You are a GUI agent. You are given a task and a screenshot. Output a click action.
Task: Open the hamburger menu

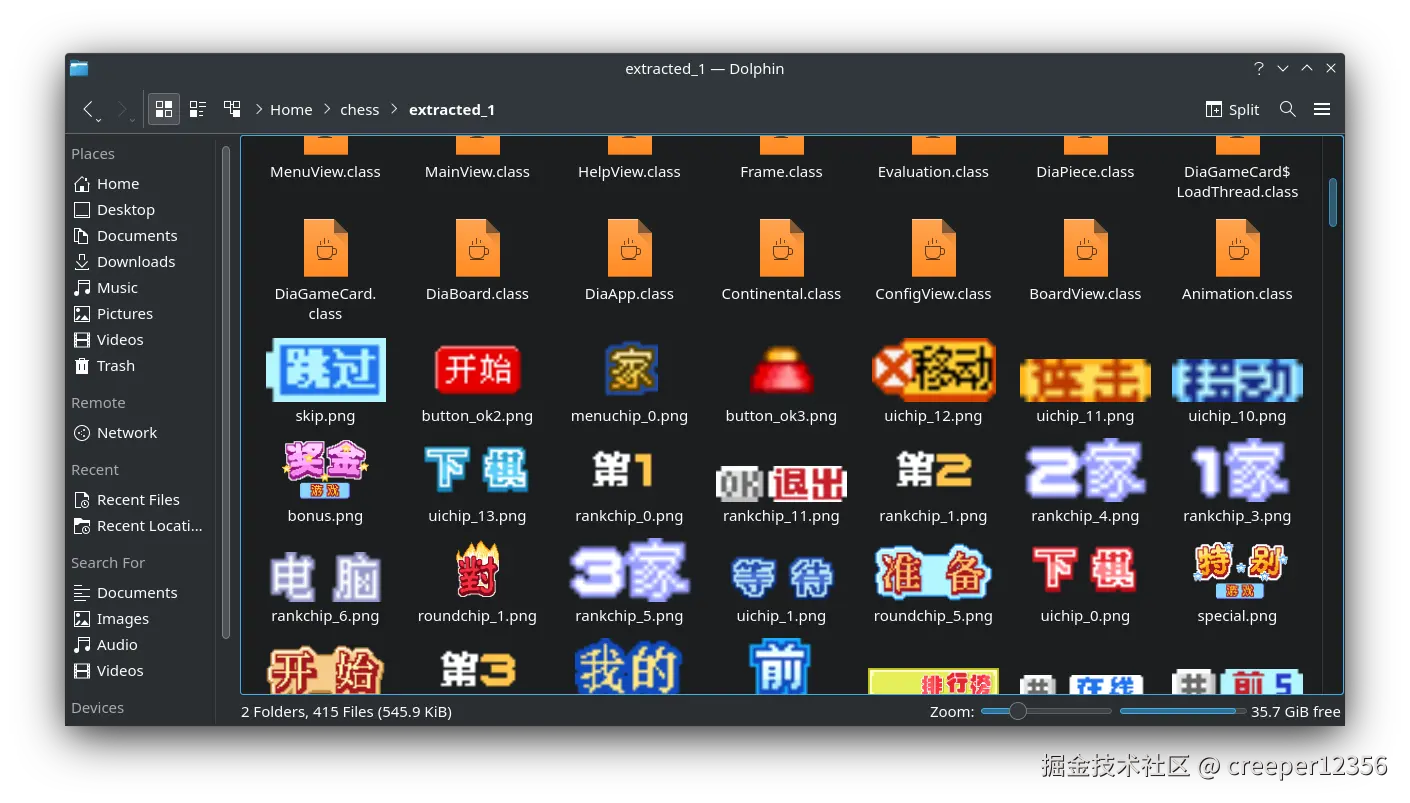click(x=1322, y=109)
